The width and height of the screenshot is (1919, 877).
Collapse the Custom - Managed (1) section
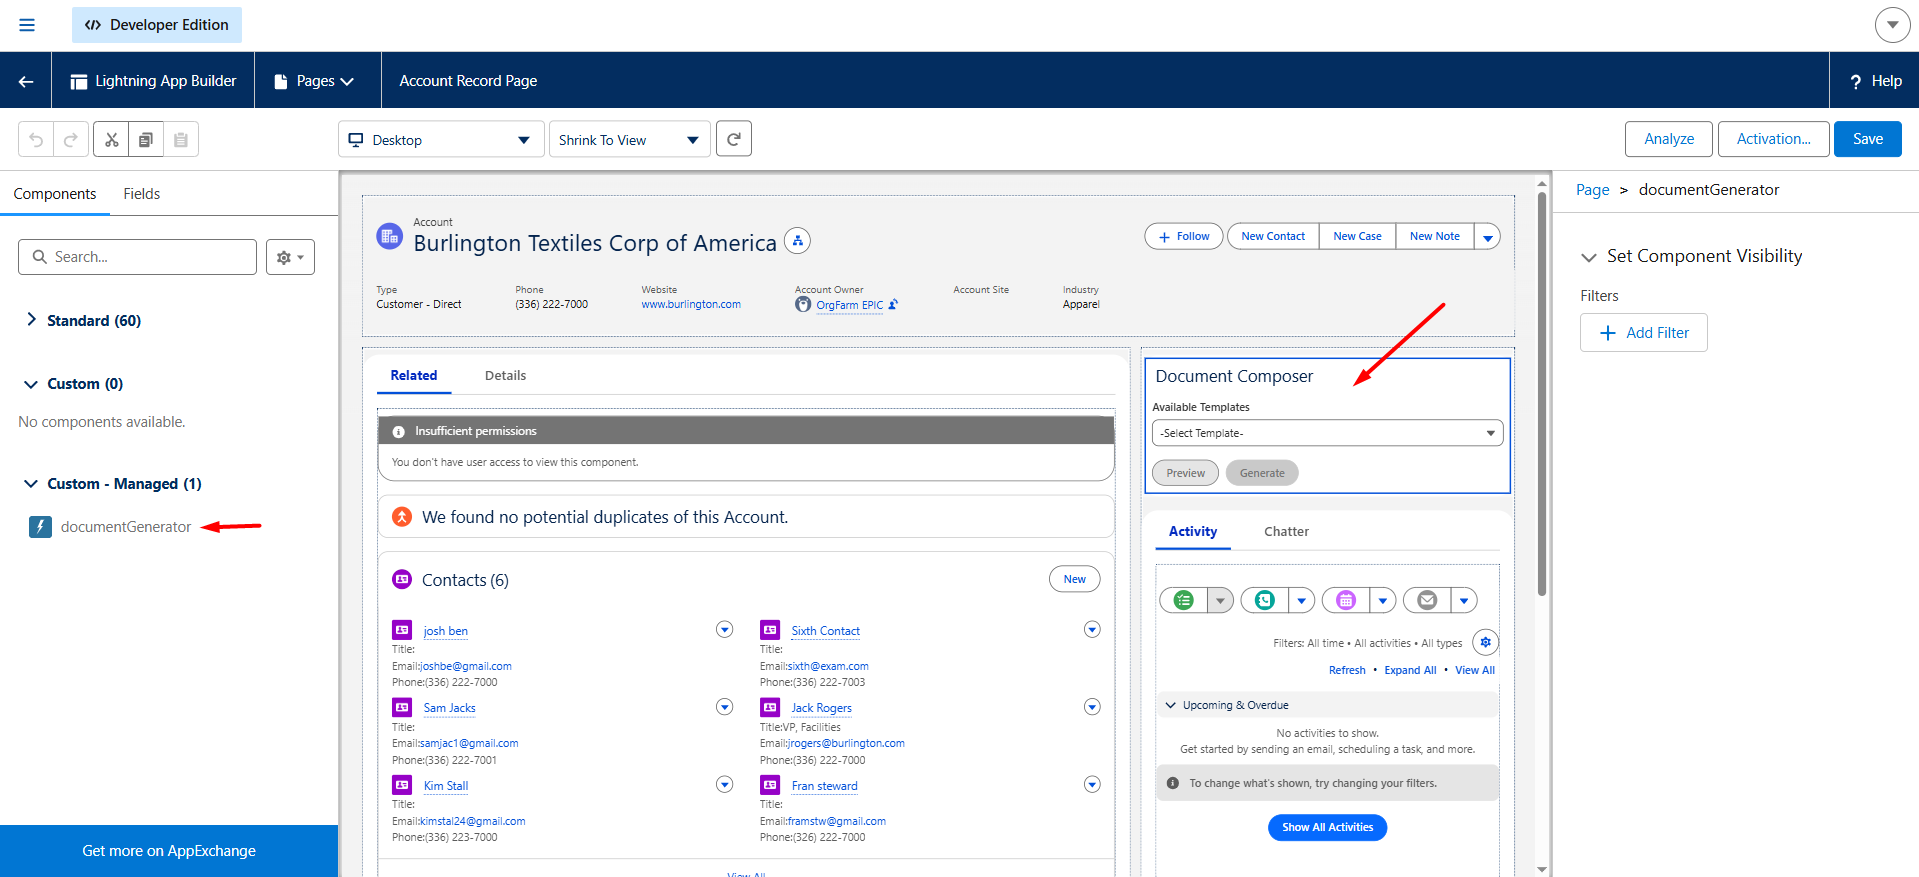click(31, 484)
